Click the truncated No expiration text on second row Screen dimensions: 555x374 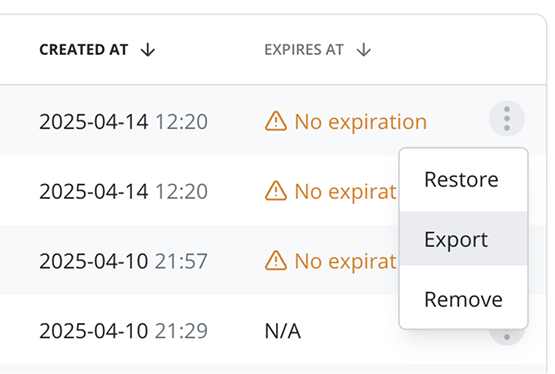pos(345,191)
